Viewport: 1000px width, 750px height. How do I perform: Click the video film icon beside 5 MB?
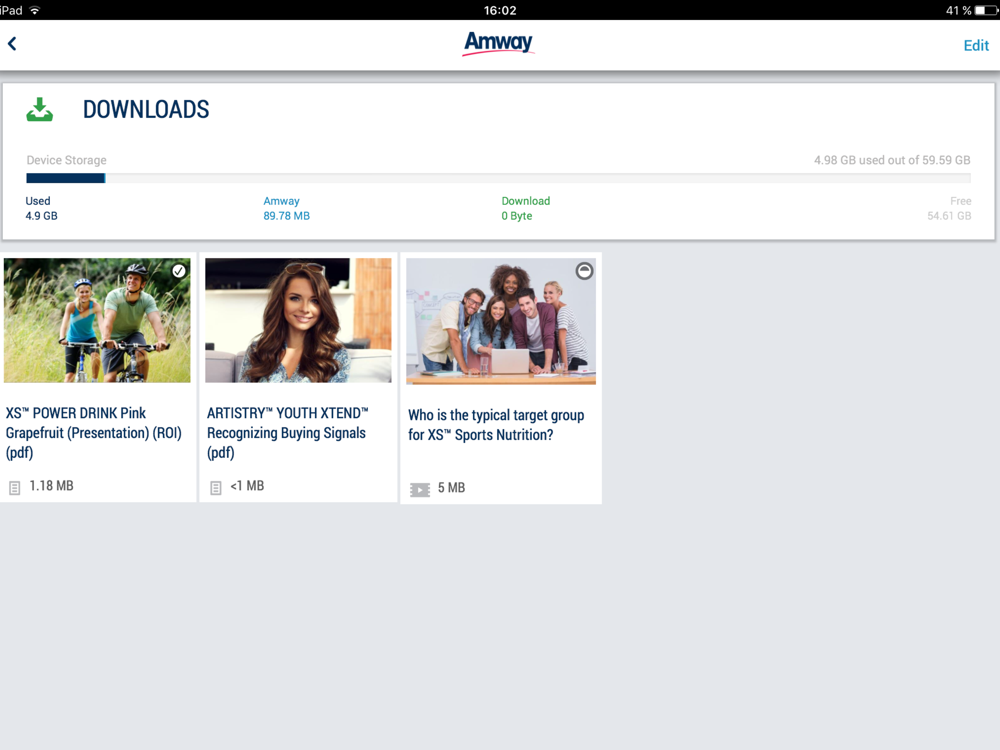420,489
